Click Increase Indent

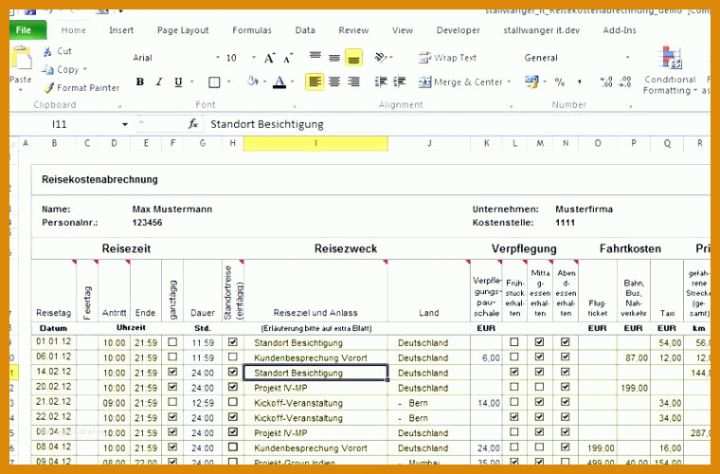(x=399, y=82)
